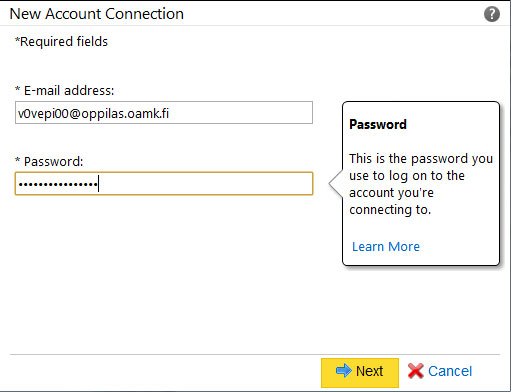Image resolution: width=511 pixels, height=392 pixels.
Task: Click the v0vepi00@oppilas.oamk.fi email text
Action: pyautogui.click(x=93, y=113)
